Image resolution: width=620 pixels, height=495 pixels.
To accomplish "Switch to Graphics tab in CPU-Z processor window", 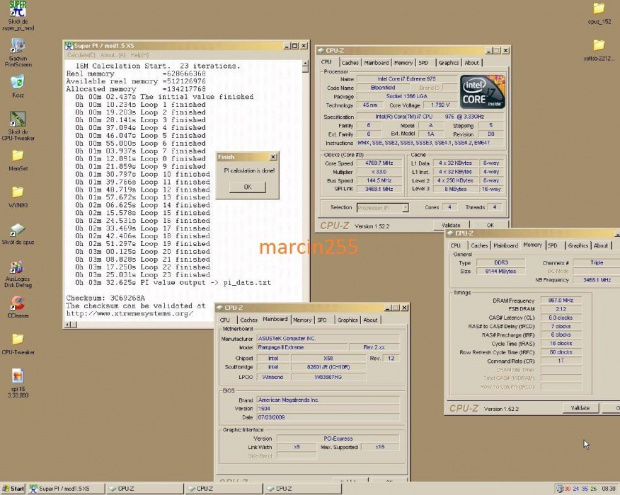I will pos(449,62).
